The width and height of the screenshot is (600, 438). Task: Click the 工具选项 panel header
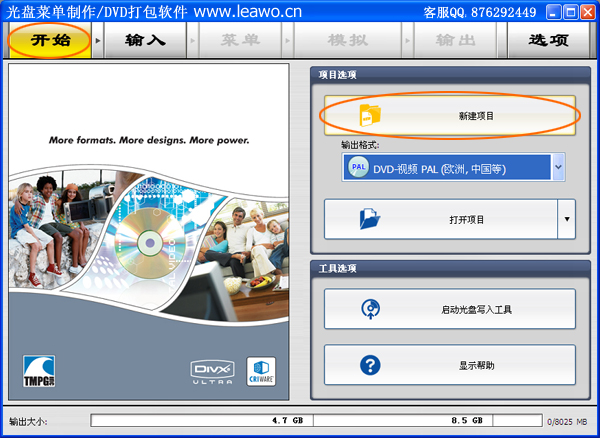tap(450, 269)
